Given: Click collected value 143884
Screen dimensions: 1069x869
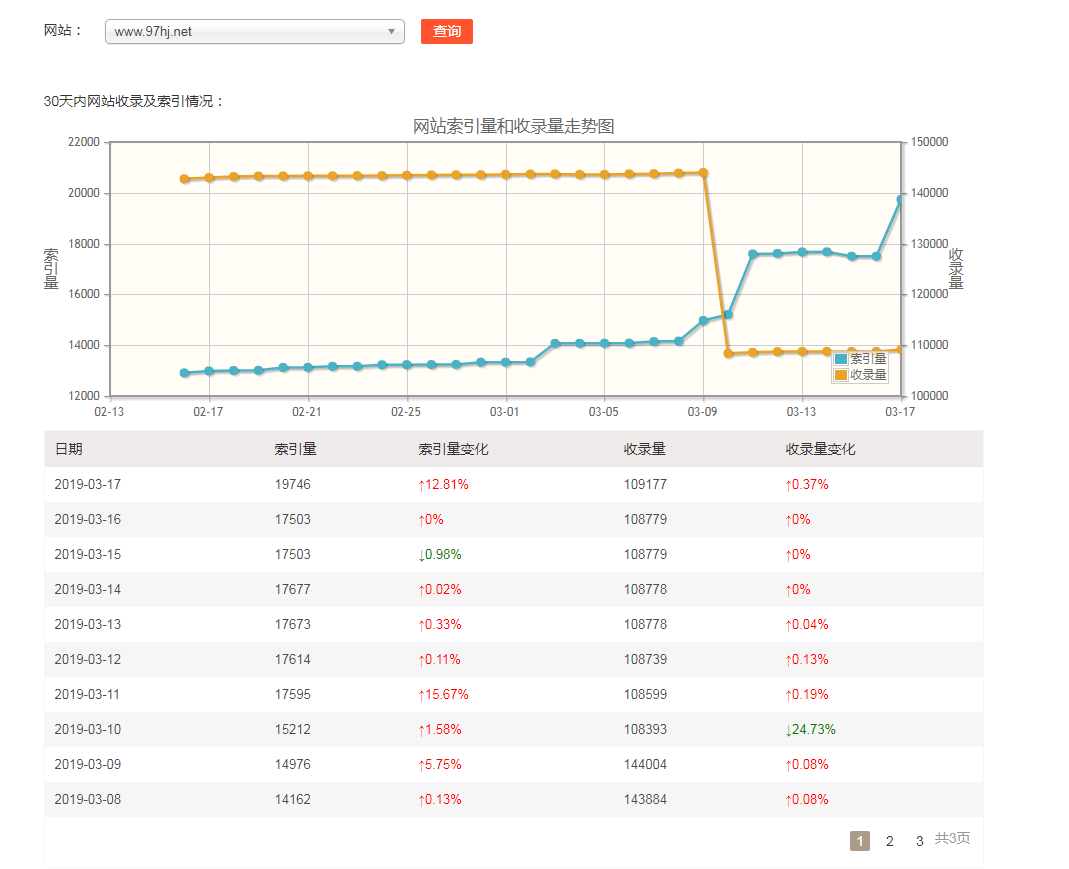Looking at the screenshot, I should pyautogui.click(x=645, y=799).
